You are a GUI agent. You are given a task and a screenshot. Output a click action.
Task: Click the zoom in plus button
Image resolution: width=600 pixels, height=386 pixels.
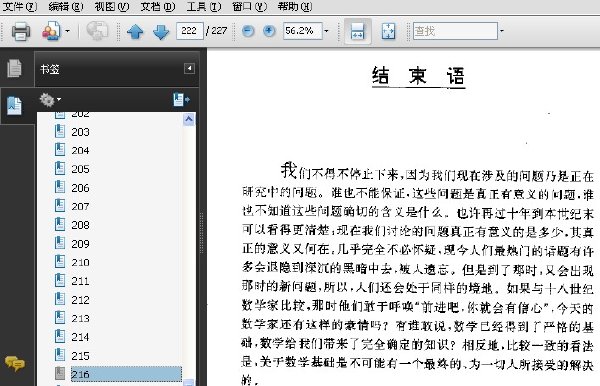pos(269,31)
